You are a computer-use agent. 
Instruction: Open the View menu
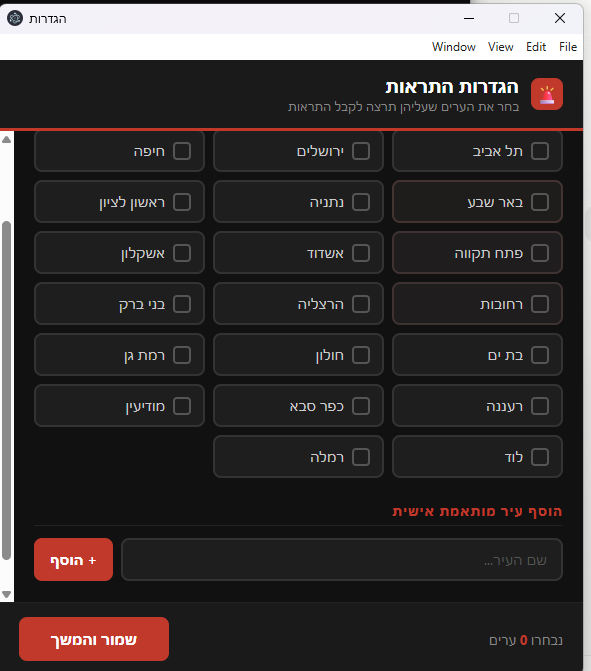click(x=501, y=47)
